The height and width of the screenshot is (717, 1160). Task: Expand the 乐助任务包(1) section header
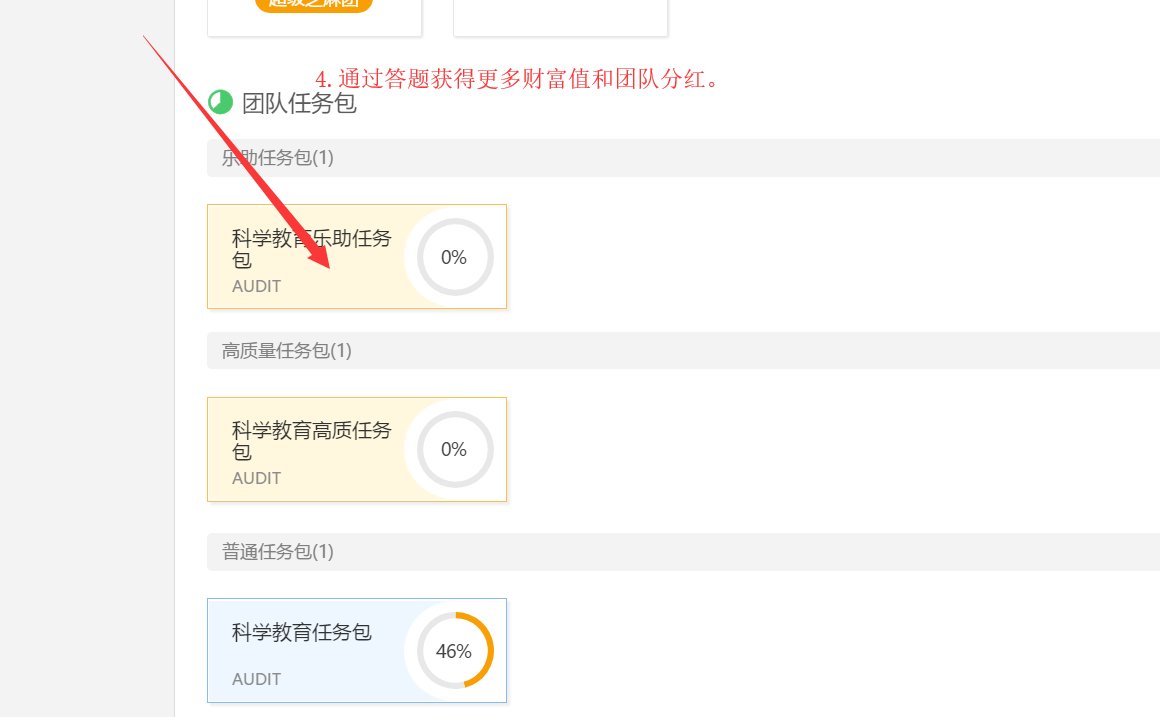tap(277, 157)
